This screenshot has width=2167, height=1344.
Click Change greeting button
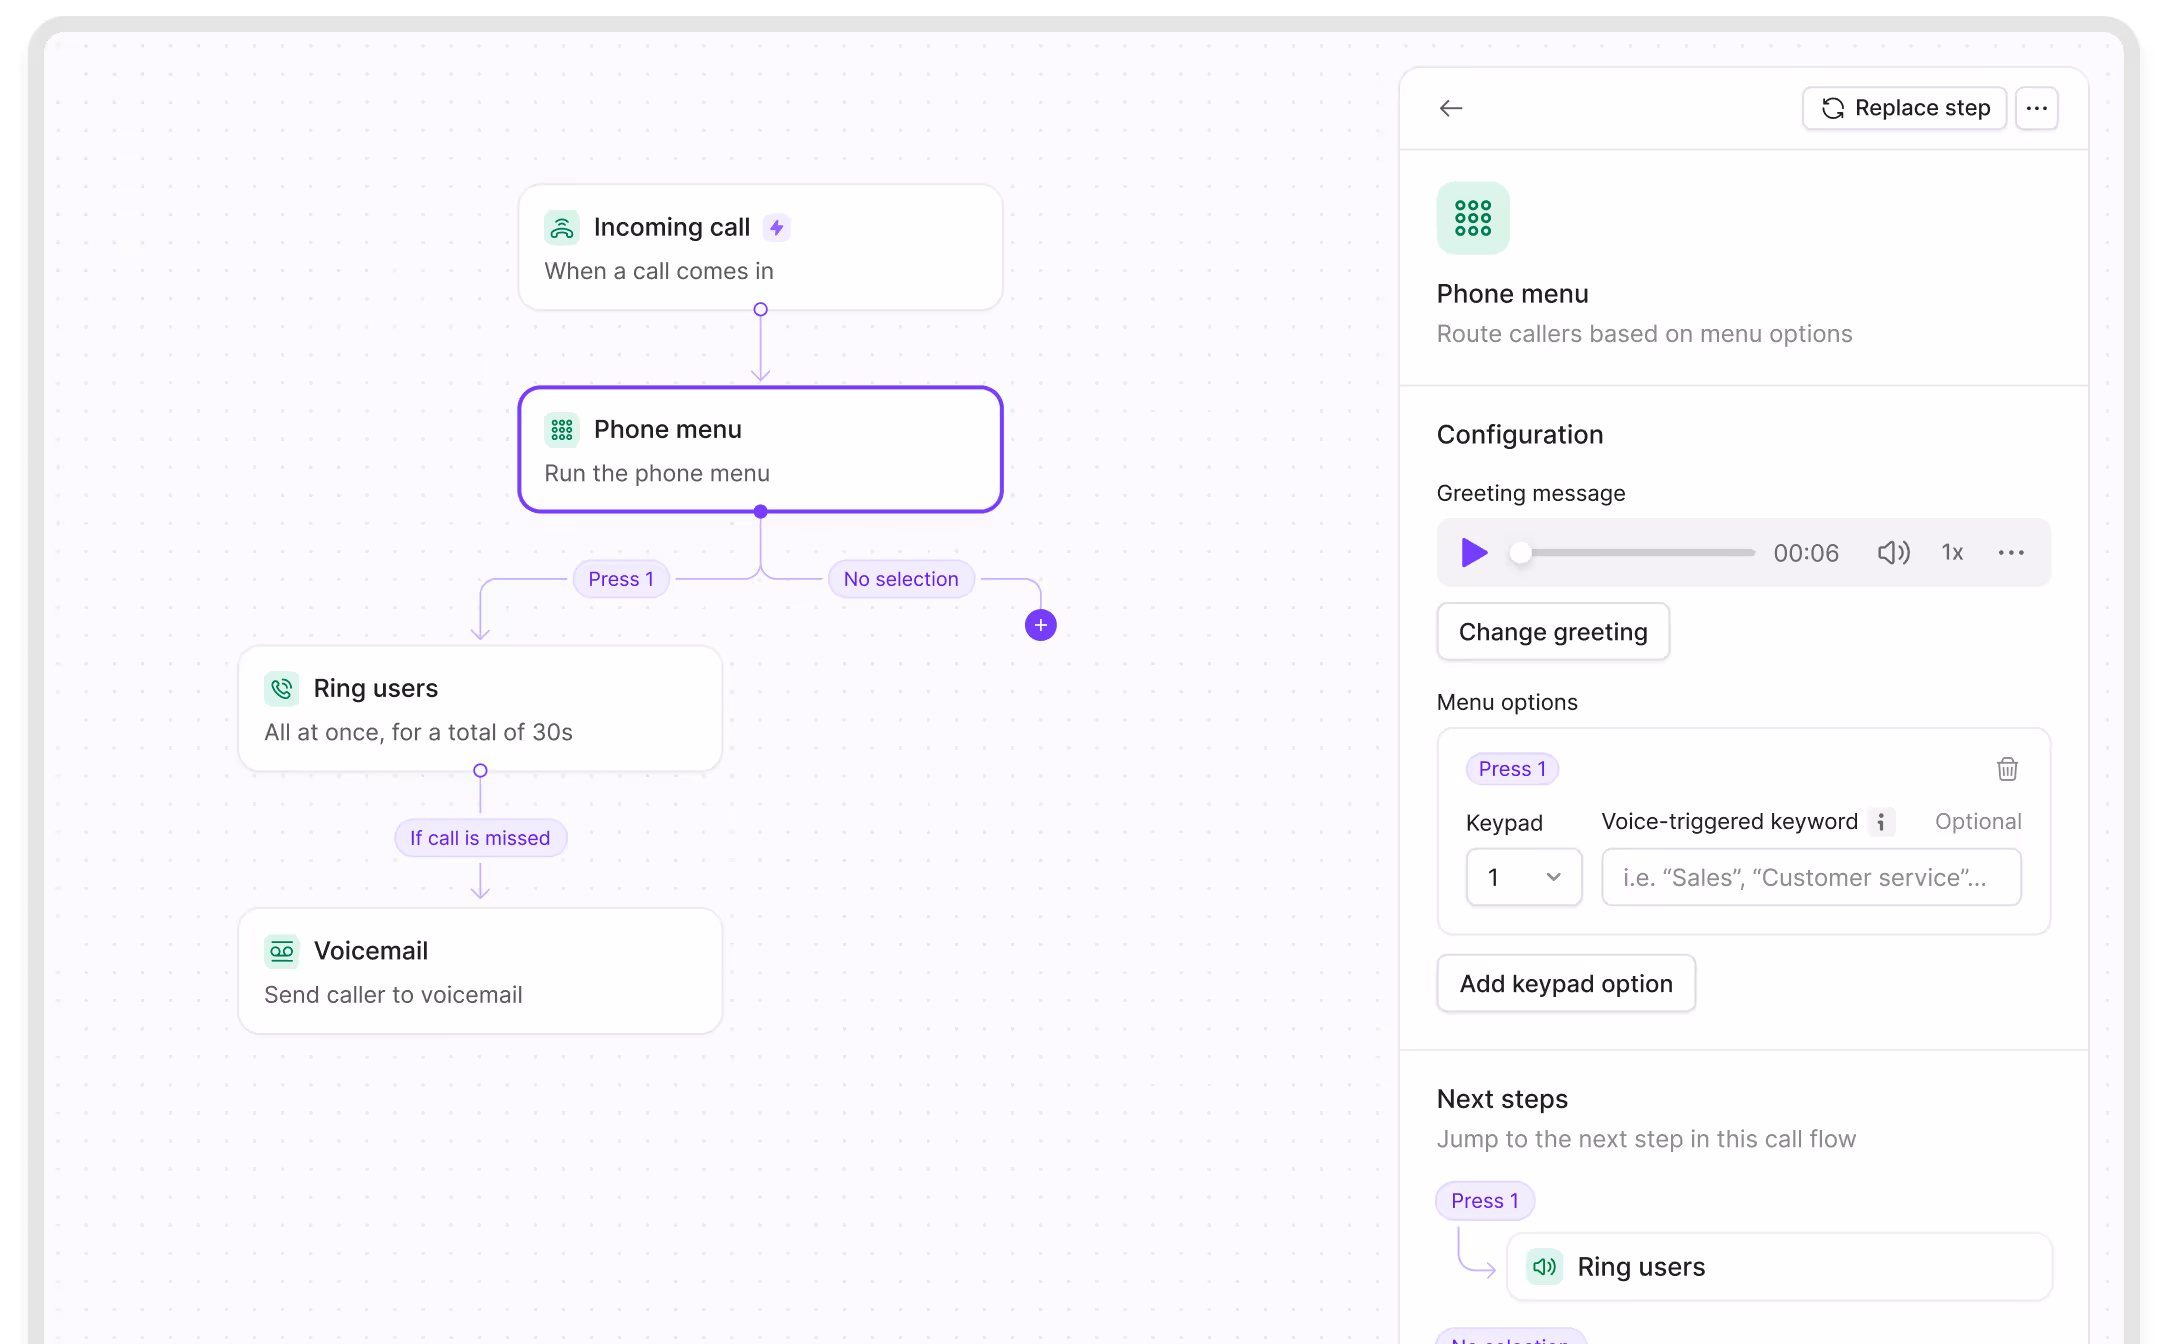tap(1552, 632)
